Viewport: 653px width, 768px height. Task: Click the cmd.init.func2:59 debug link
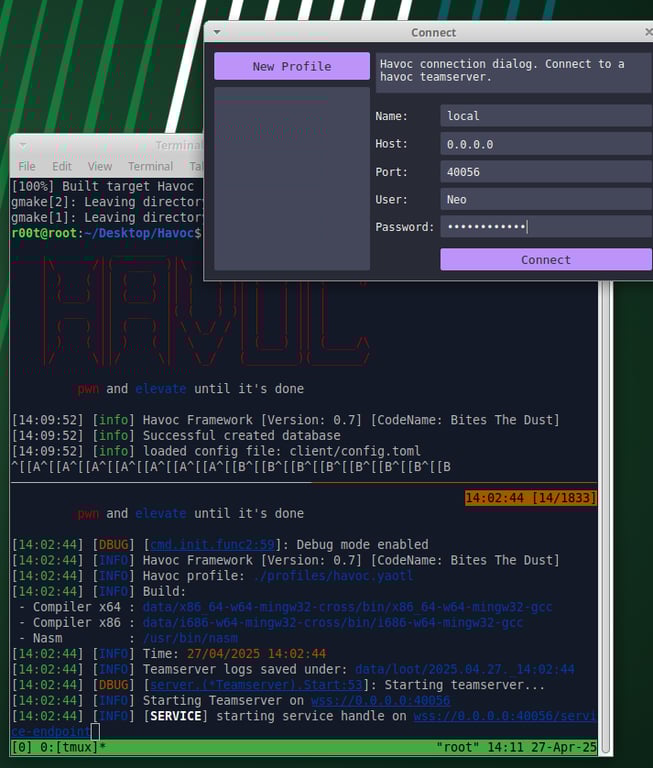point(213,545)
